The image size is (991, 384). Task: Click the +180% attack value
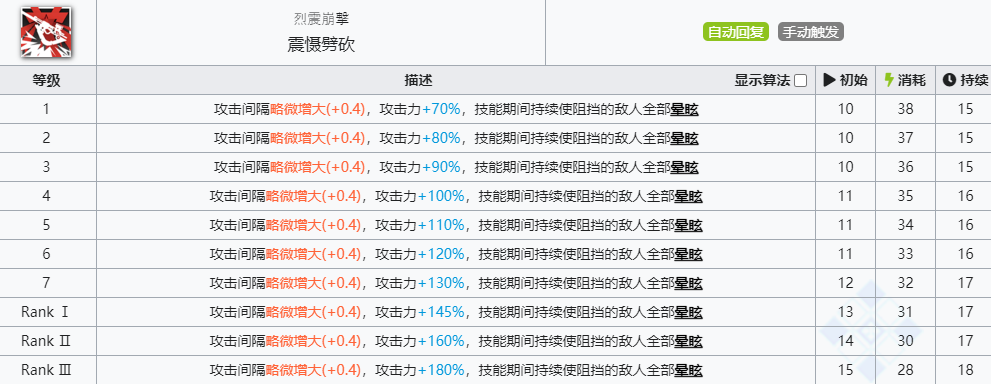point(441,370)
